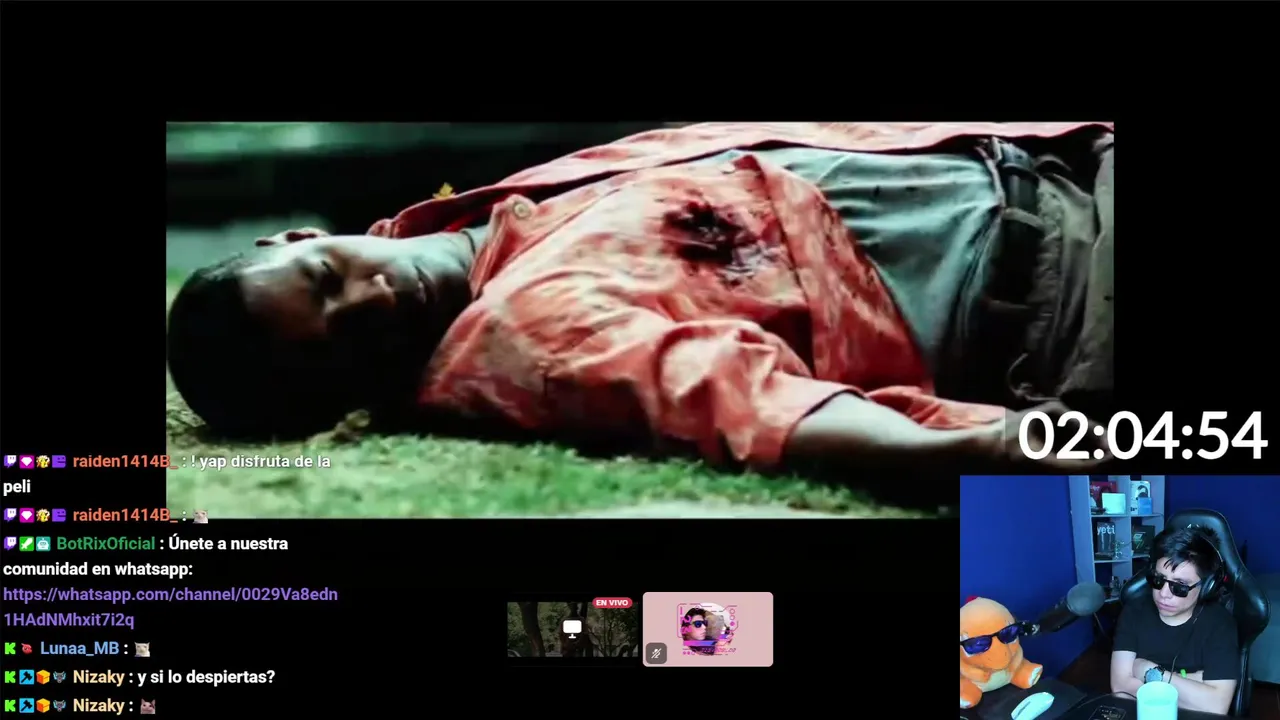This screenshot has width=1280, height=720.
Task: Select the EN VIVO screen share thumbnail
Action: click(x=572, y=629)
